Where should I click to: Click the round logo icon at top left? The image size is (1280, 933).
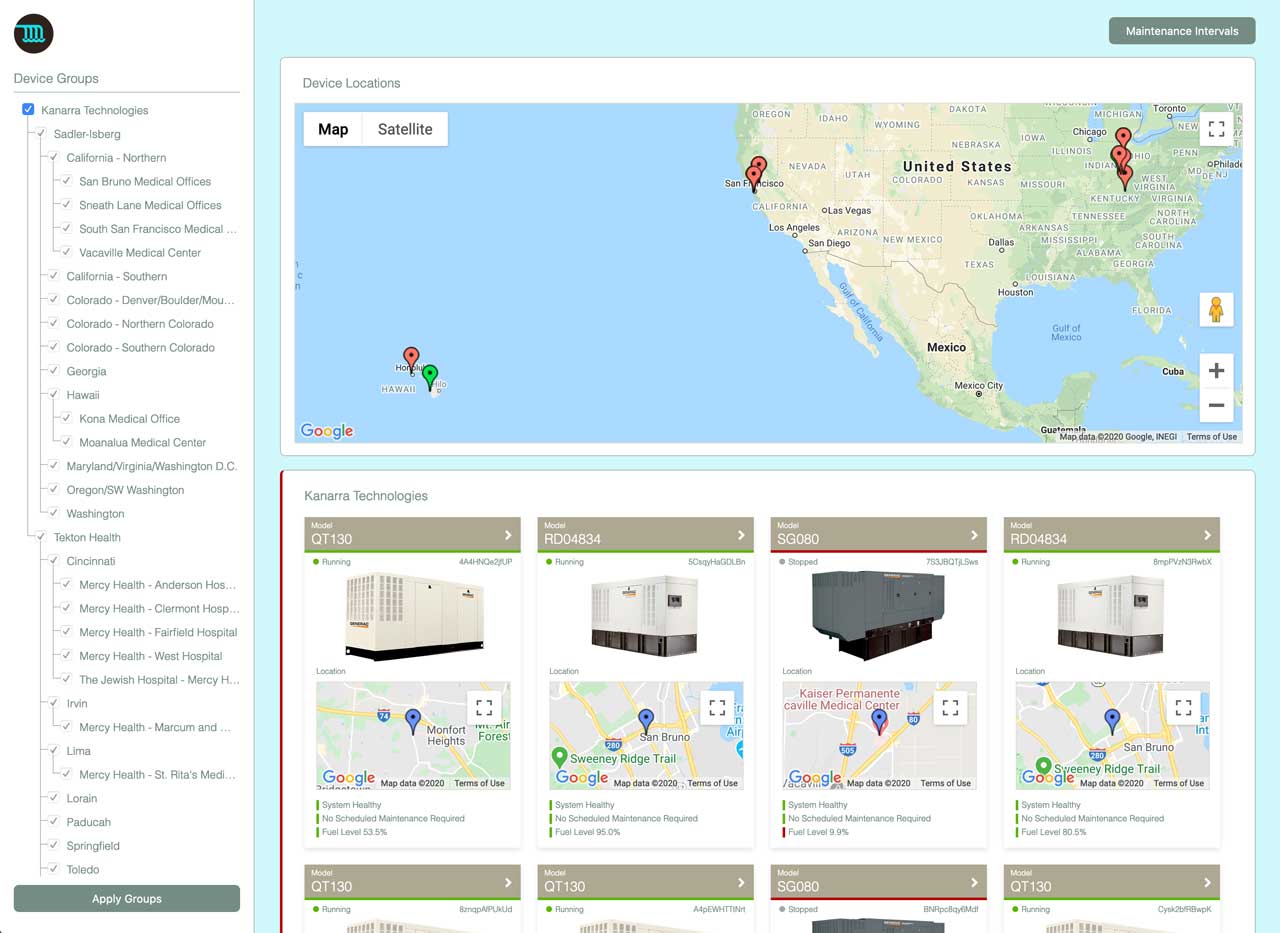pyautogui.click(x=33, y=34)
